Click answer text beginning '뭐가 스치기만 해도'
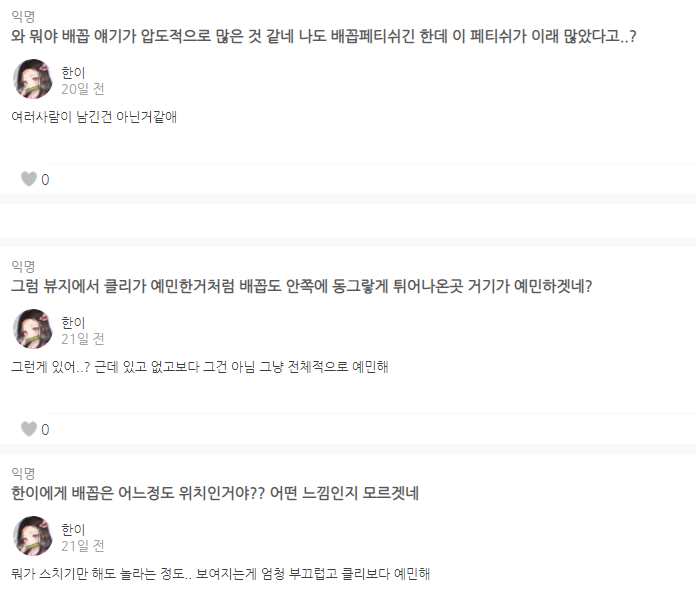 pos(220,574)
